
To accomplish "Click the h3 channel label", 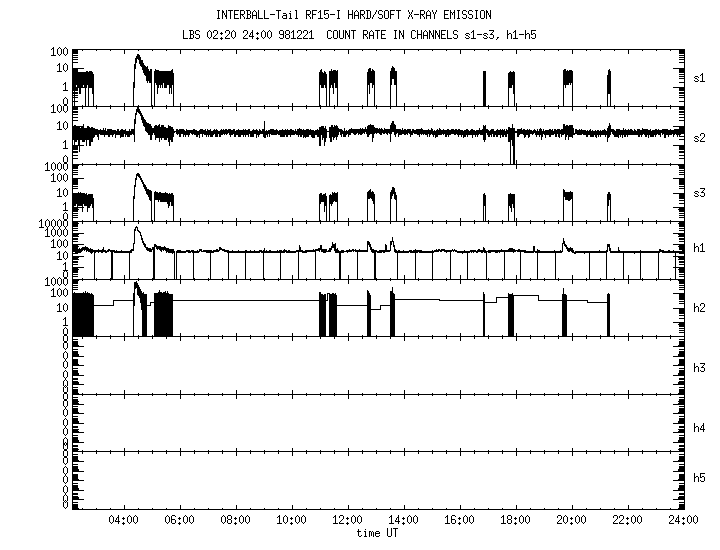I will (700, 368).
